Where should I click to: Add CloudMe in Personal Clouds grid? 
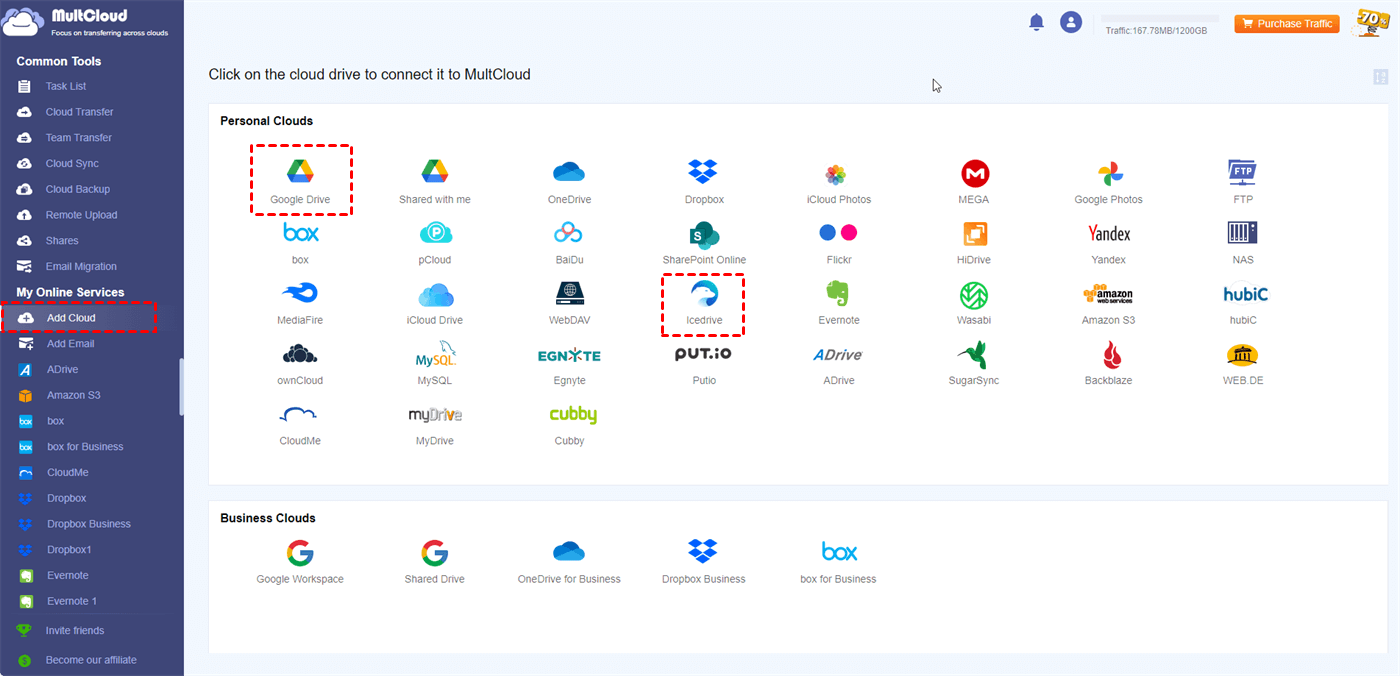click(300, 425)
